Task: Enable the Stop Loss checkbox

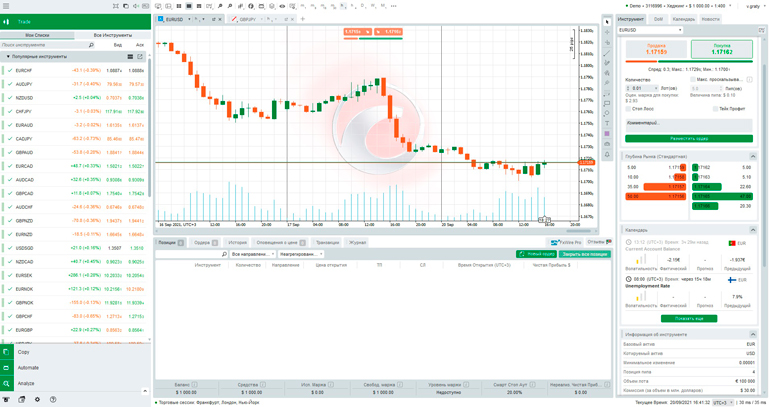Action: click(628, 109)
